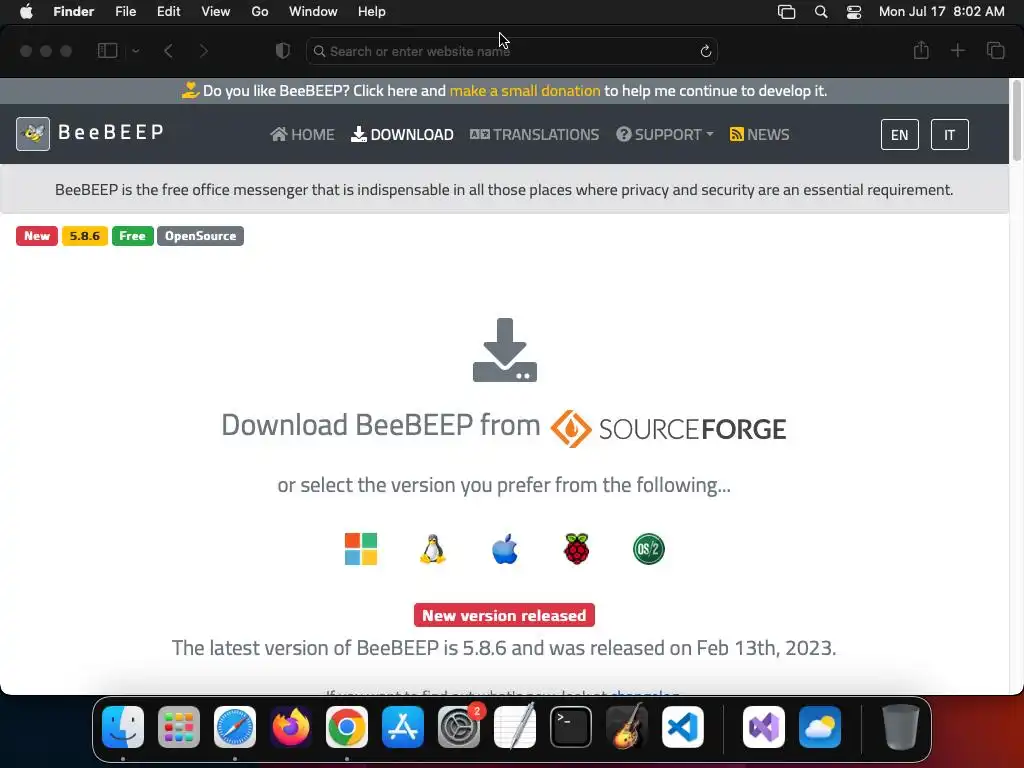Select the Raspberry Pi download icon
This screenshot has width=1024, height=768.
577,549
